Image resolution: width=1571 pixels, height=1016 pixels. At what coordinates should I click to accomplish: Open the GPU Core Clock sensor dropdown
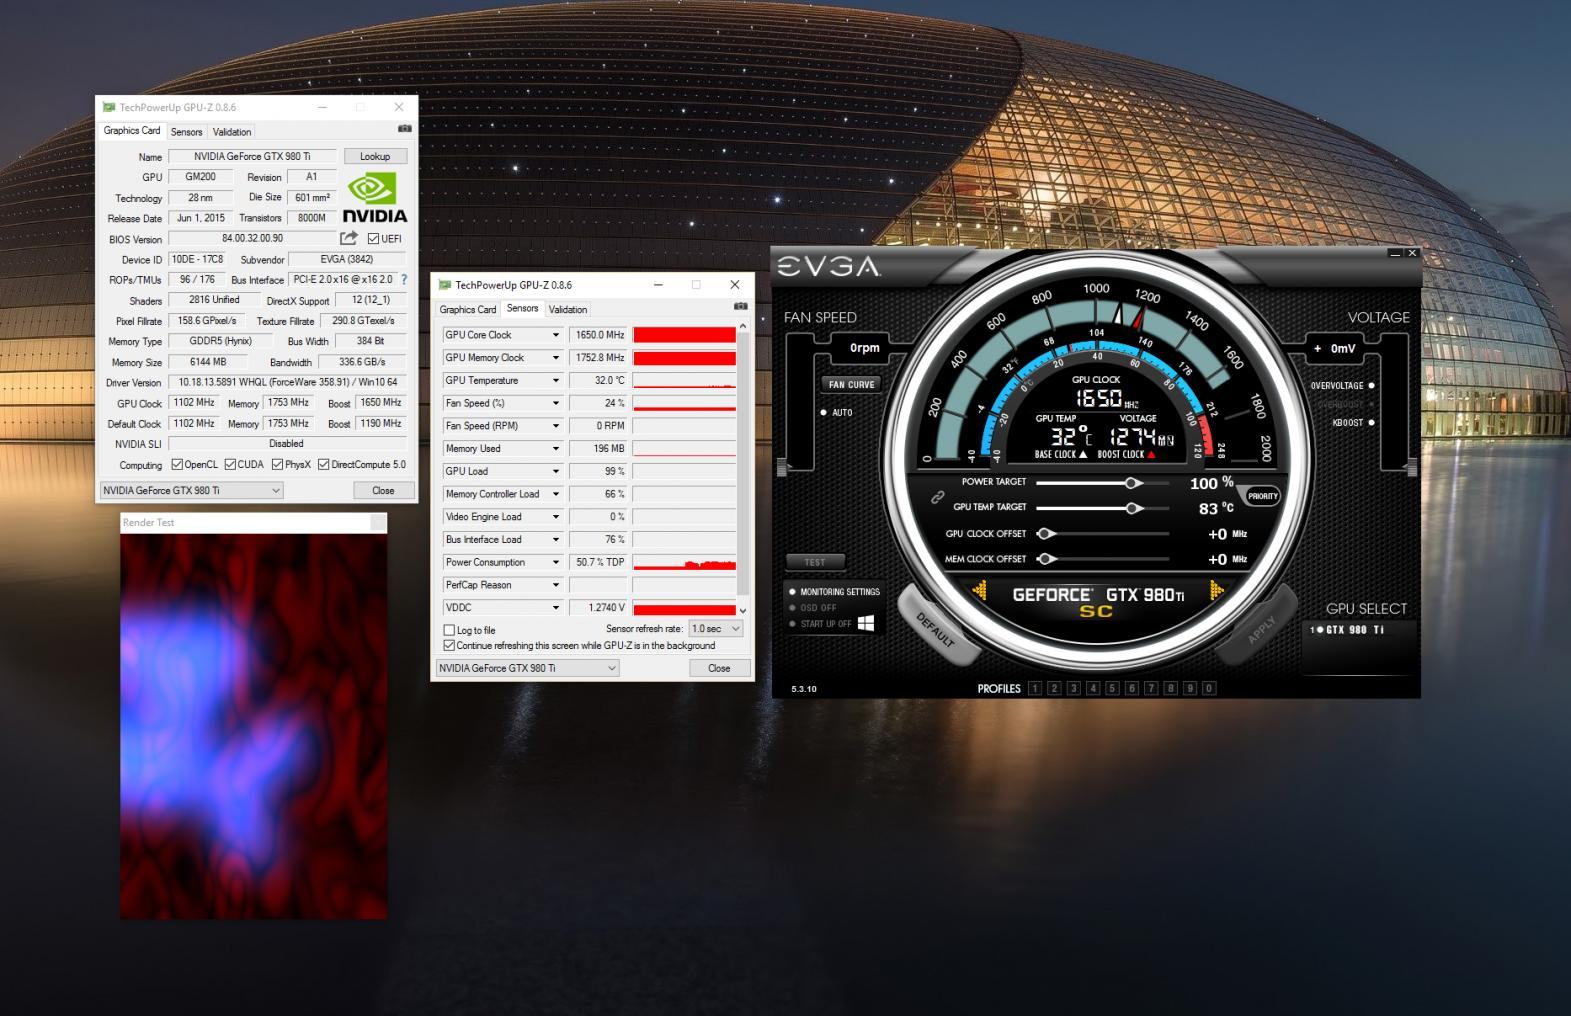(556, 335)
